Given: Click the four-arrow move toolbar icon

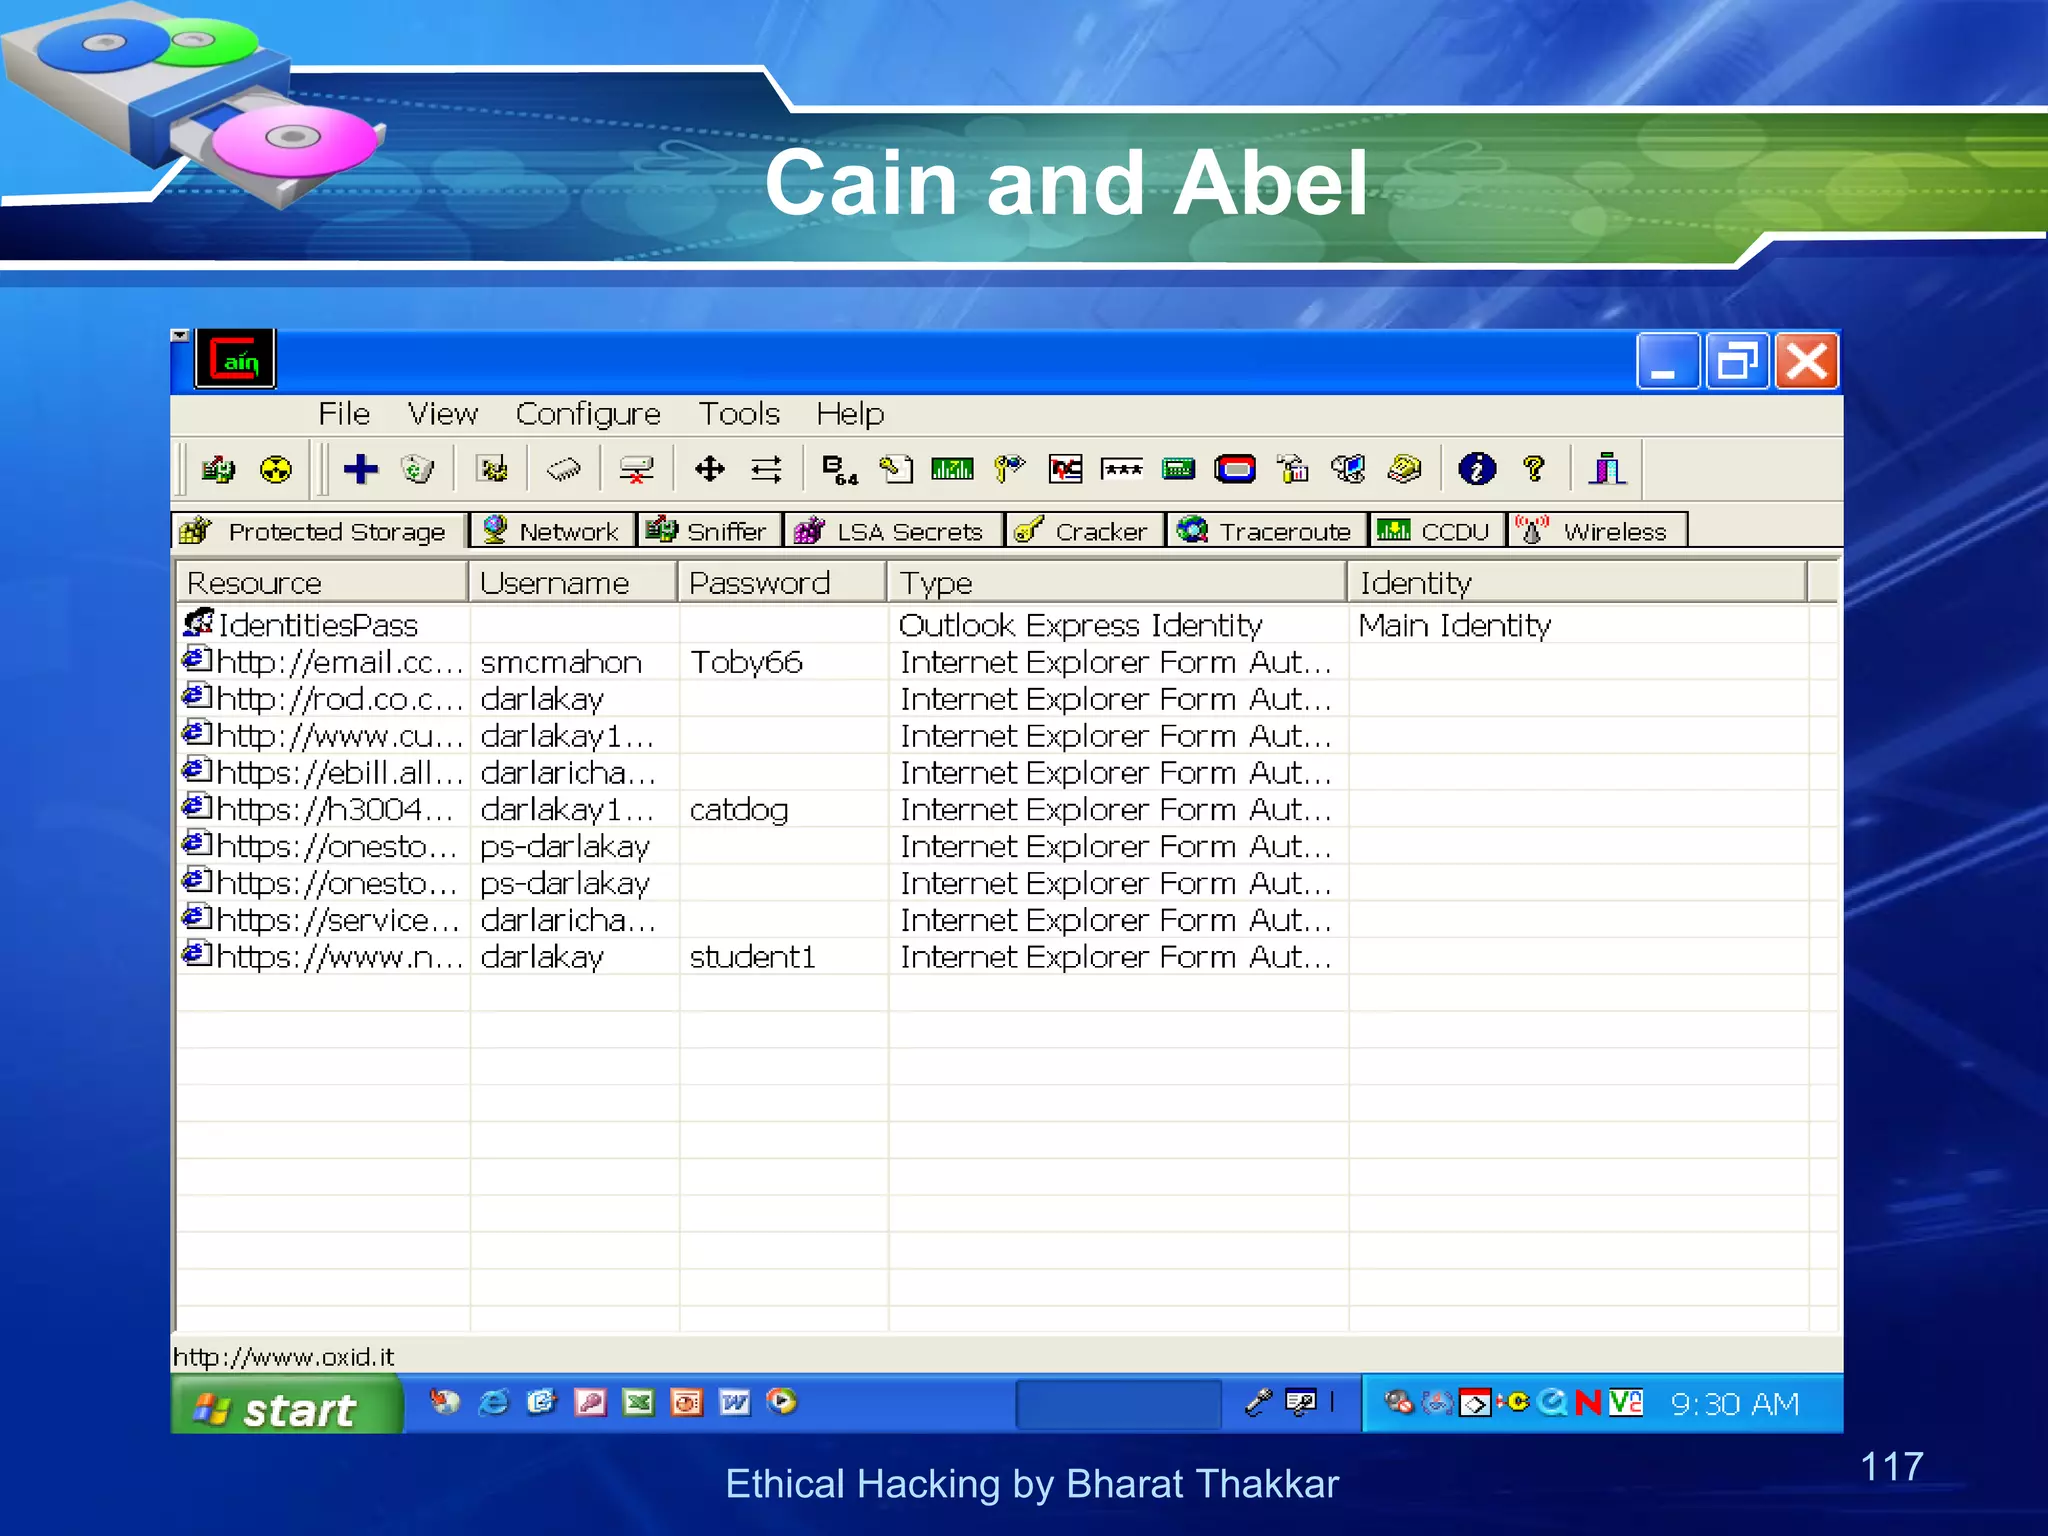Looking at the screenshot, I should (x=709, y=469).
